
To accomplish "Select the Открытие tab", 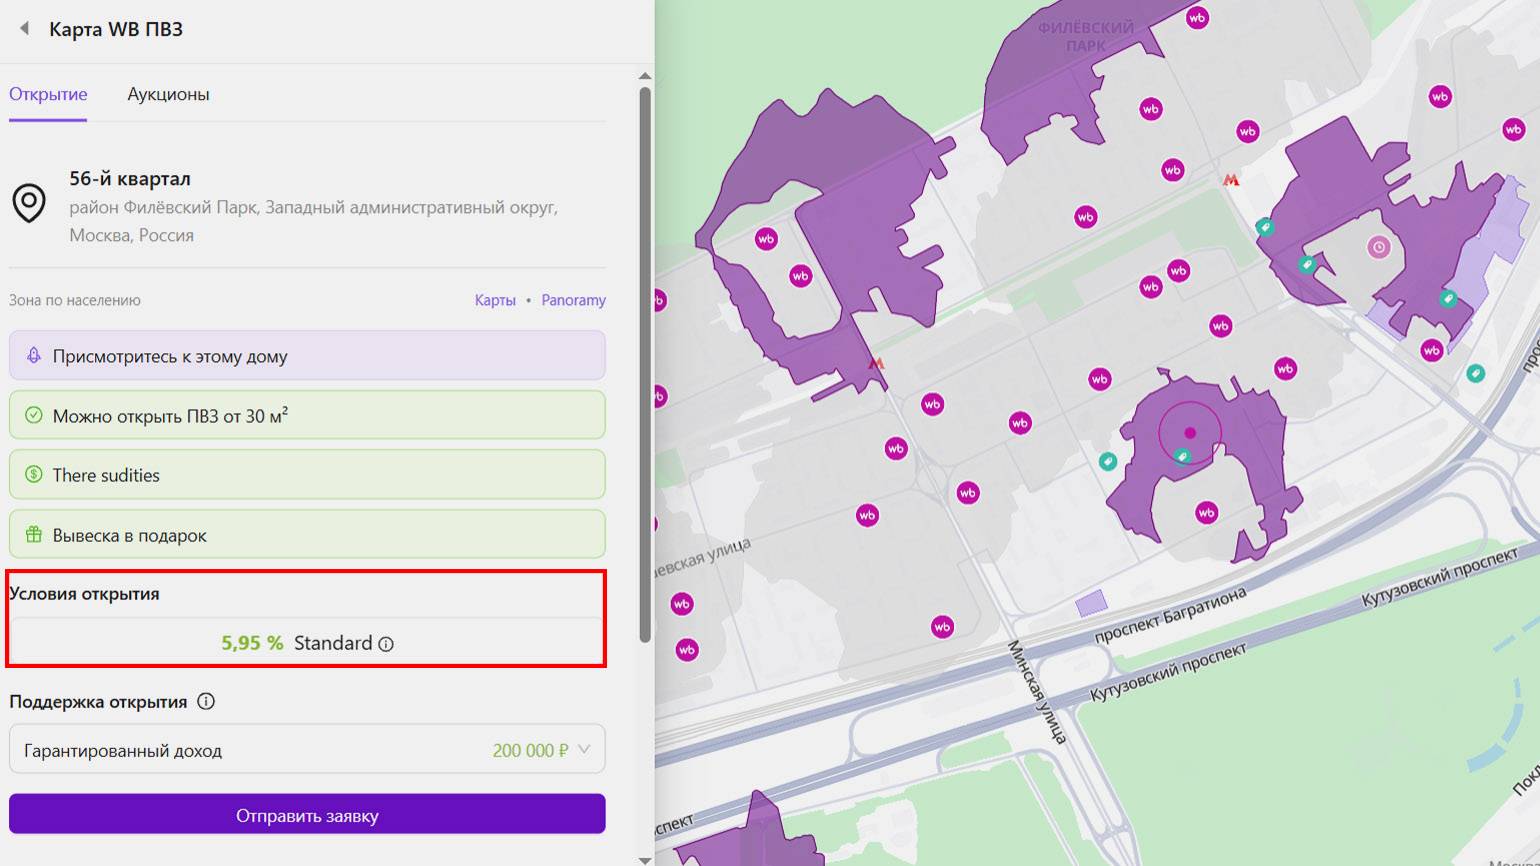I will pyautogui.click(x=48, y=94).
